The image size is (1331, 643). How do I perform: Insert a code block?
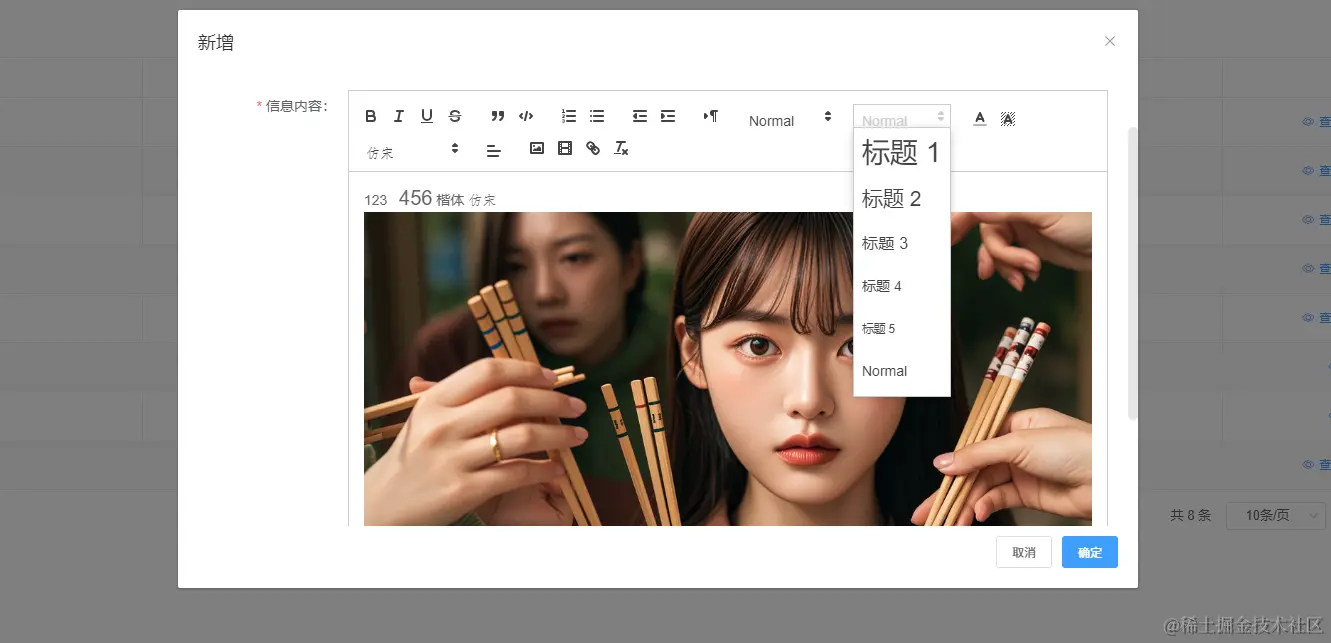(x=526, y=115)
